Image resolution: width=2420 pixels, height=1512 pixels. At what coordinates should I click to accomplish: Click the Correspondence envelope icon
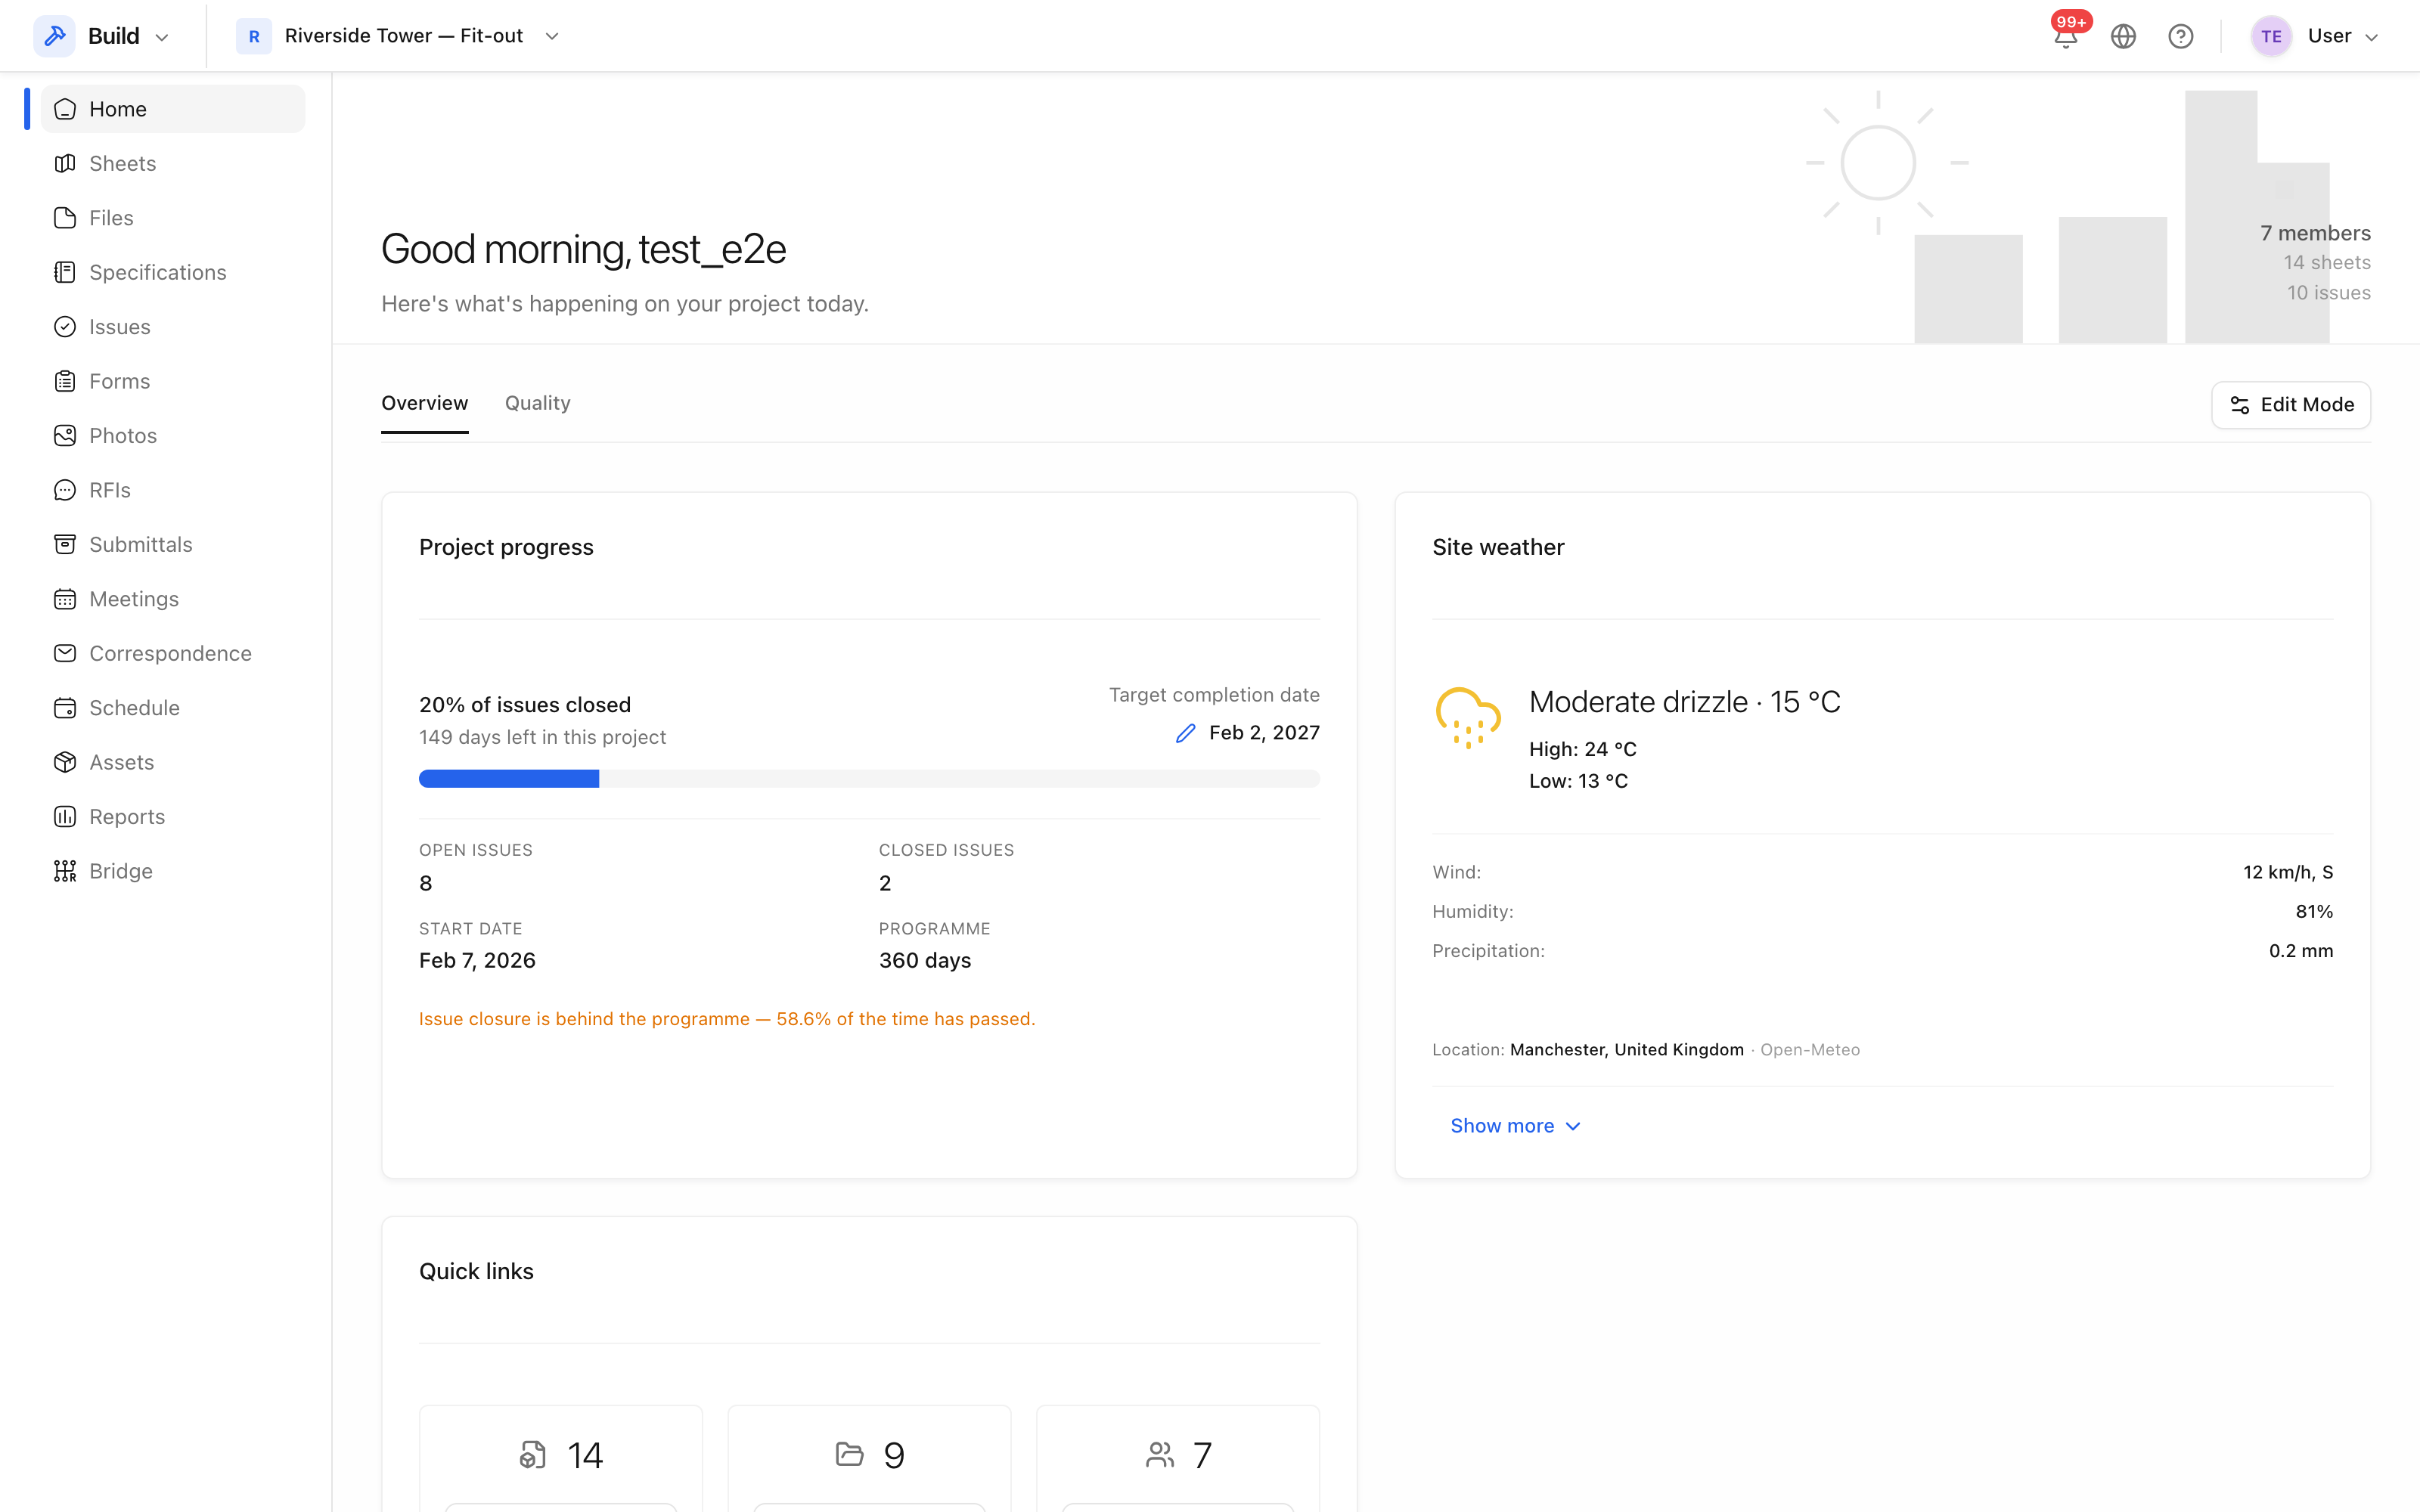pos(65,653)
